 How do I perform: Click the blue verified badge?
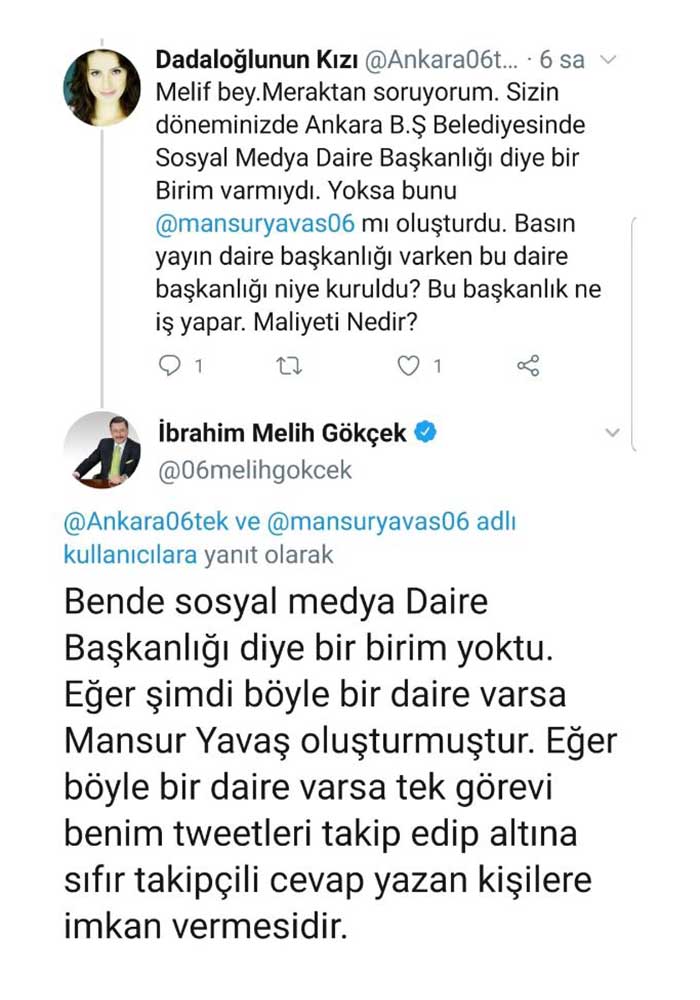pos(425,433)
